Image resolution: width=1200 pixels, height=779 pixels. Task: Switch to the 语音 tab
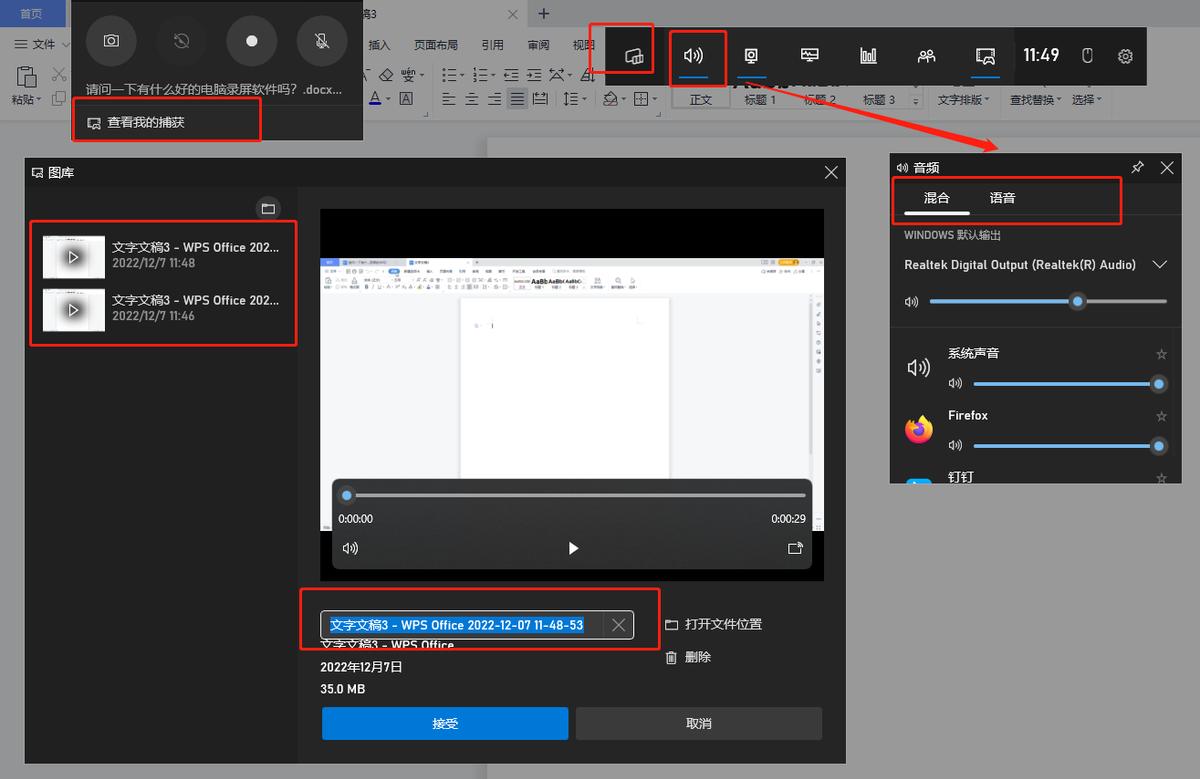1002,198
